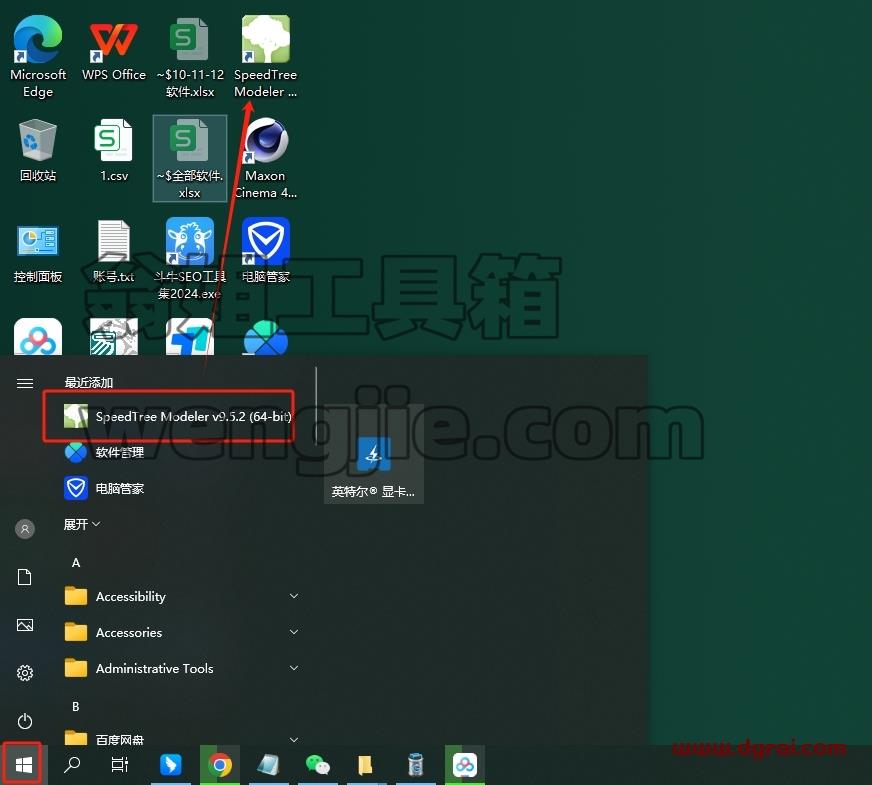Open the yellow folder taskbar icon
The width and height of the screenshot is (872, 785).
365,765
